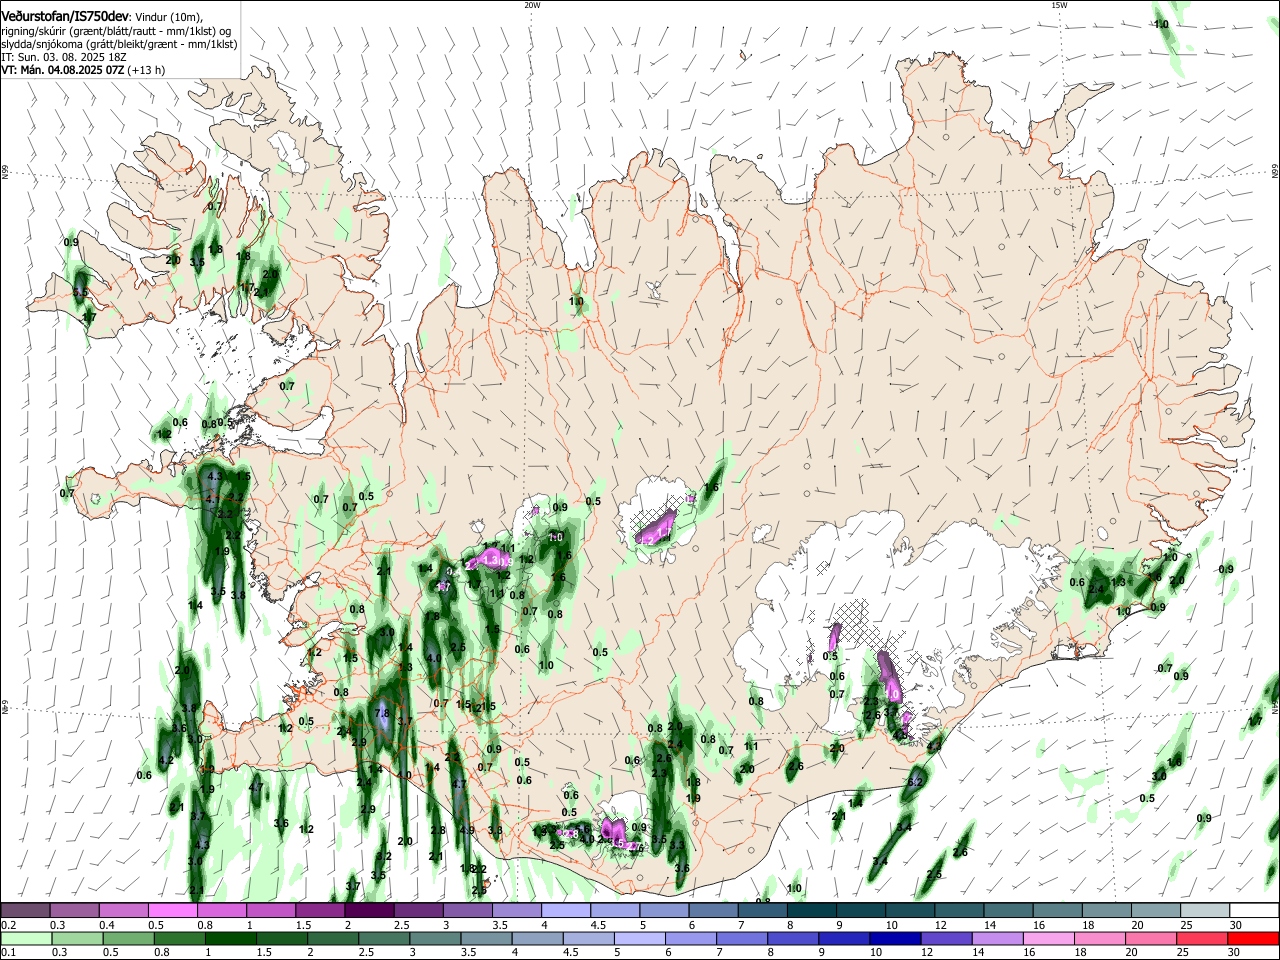
Task: Click the 'VT: Mán. 04.08.2025 07Z (+13 h)' line
Action: pos(83,70)
